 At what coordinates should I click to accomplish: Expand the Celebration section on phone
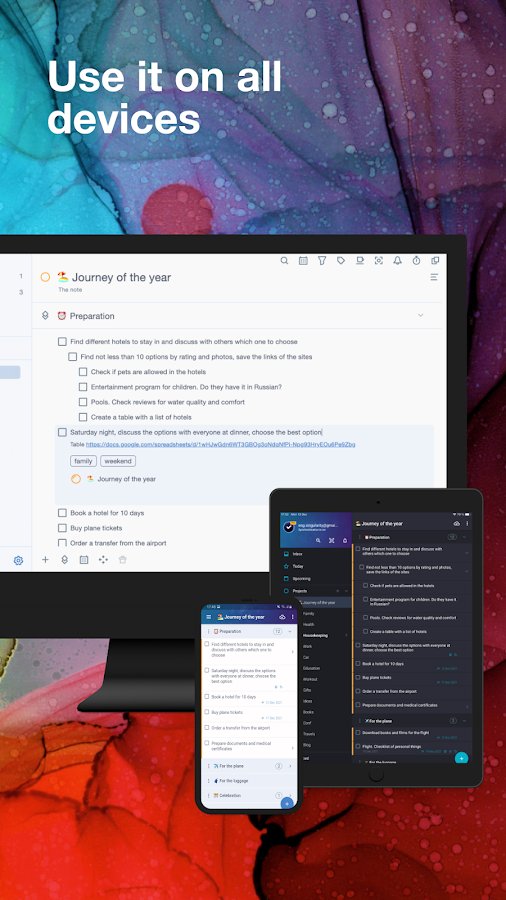pyautogui.click(x=290, y=796)
